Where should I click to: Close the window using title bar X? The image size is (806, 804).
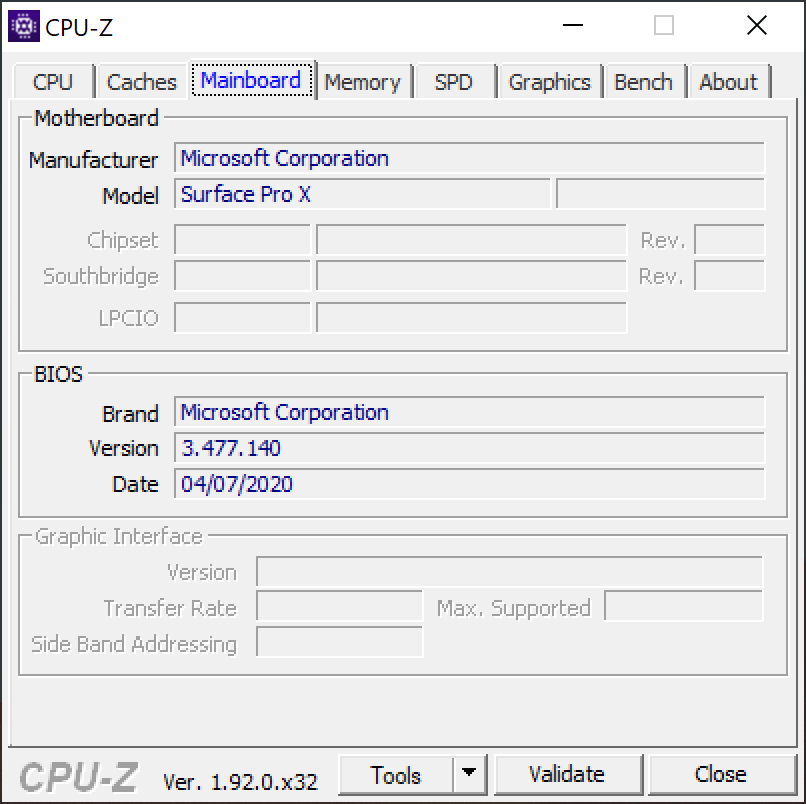[x=757, y=25]
